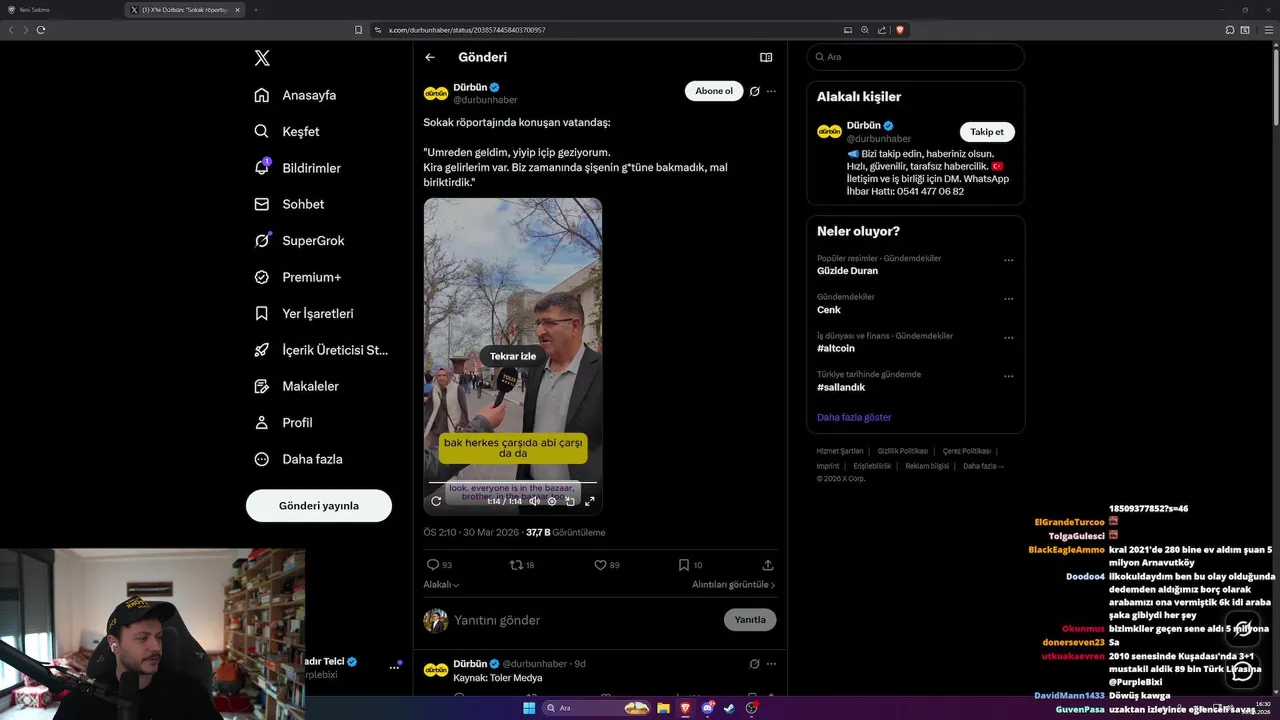The image size is (1280, 720).
Task: Open browser extensions puzzle icon
Action: click(x=1230, y=30)
